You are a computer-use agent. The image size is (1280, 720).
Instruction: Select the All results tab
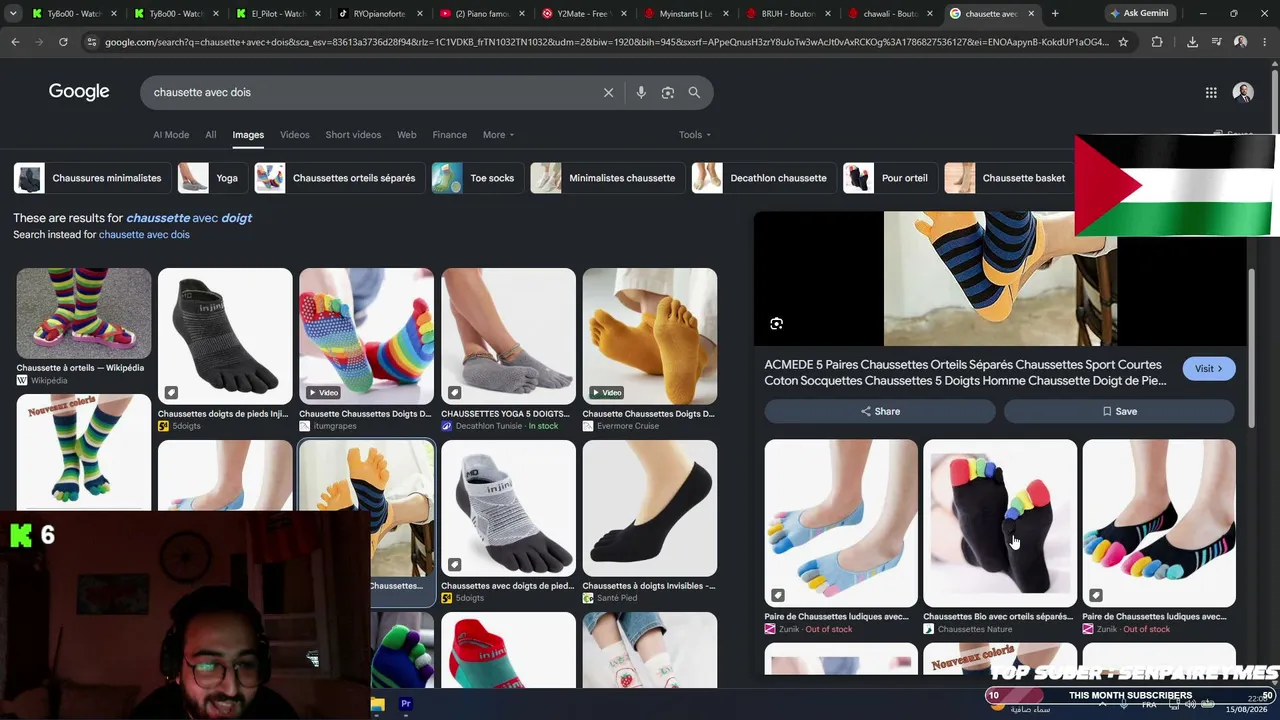click(211, 135)
